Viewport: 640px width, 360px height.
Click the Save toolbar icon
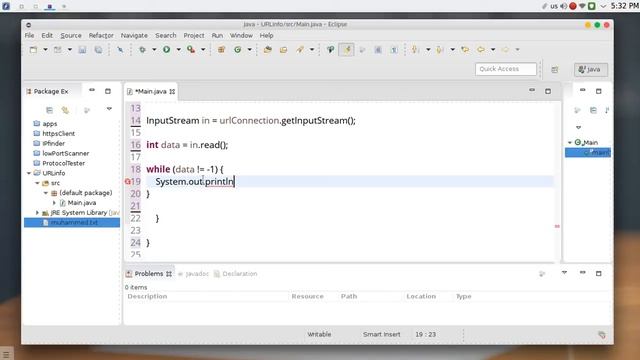click(x=82, y=50)
